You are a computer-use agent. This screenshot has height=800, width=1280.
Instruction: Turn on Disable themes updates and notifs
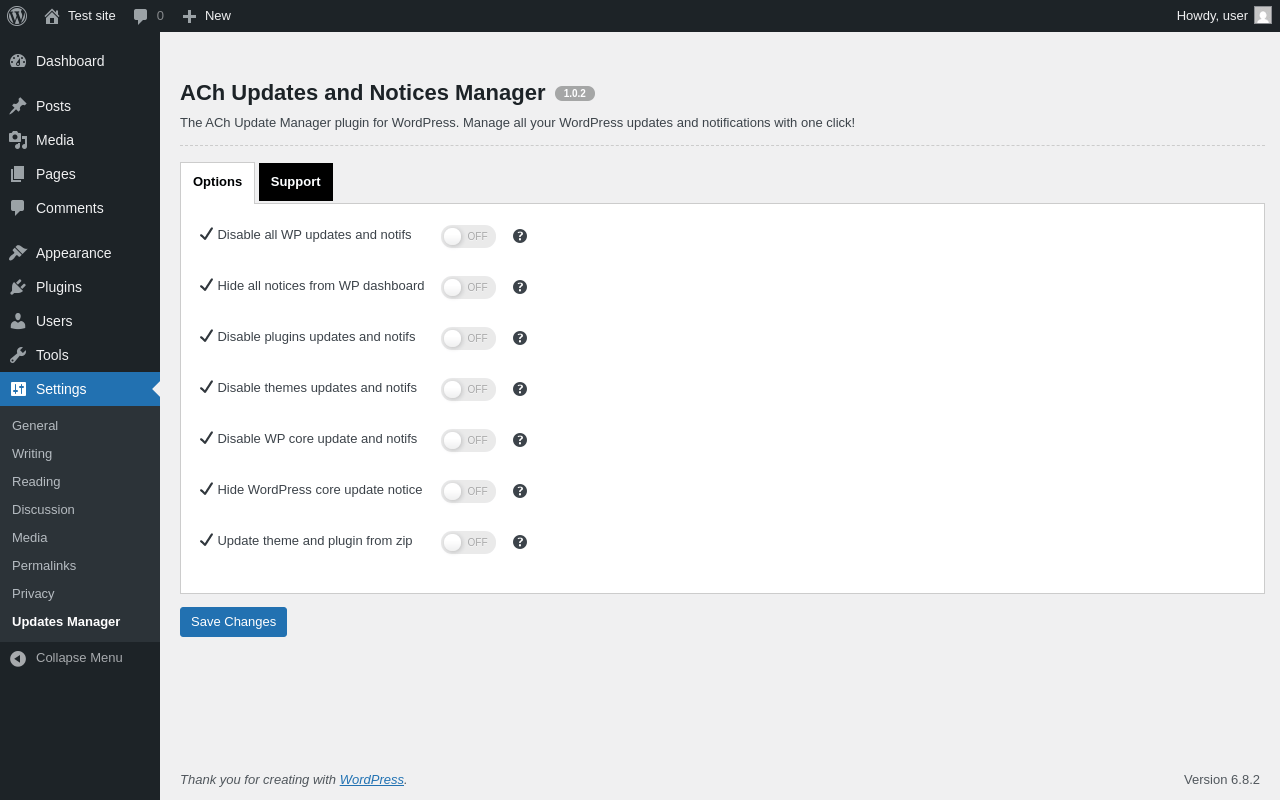click(468, 389)
